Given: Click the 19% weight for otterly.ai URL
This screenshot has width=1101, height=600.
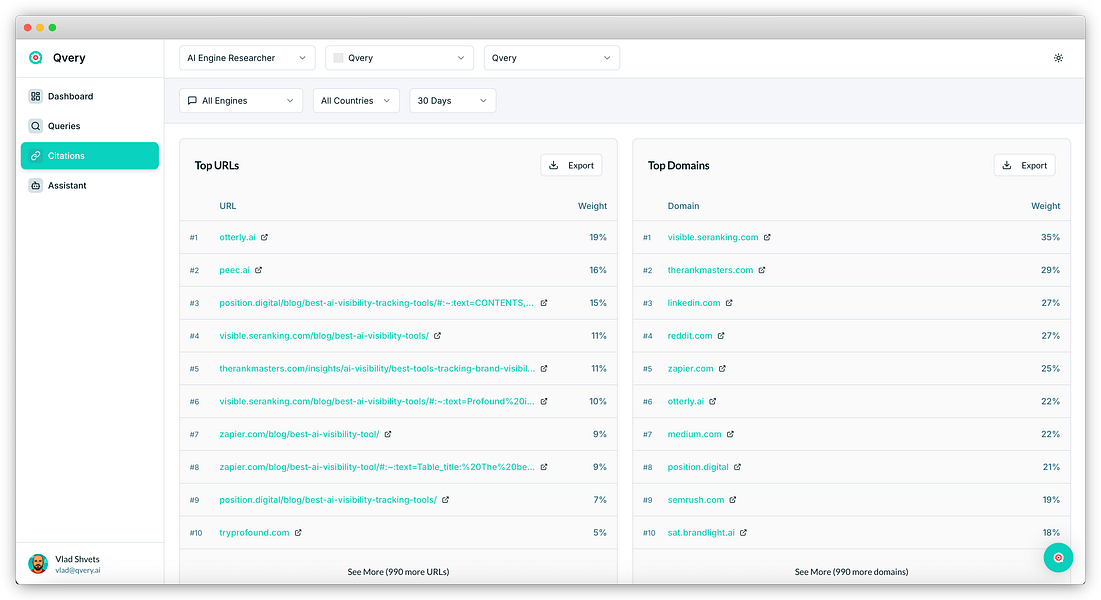Looking at the screenshot, I should pos(598,237).
